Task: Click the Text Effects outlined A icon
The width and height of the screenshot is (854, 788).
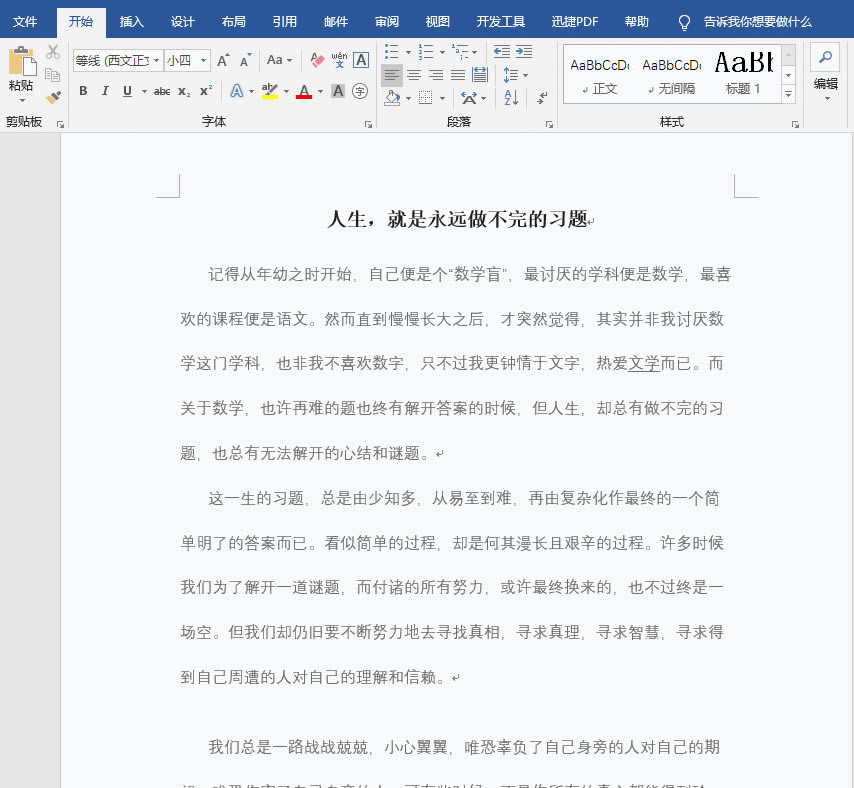Action: point(236,91)
